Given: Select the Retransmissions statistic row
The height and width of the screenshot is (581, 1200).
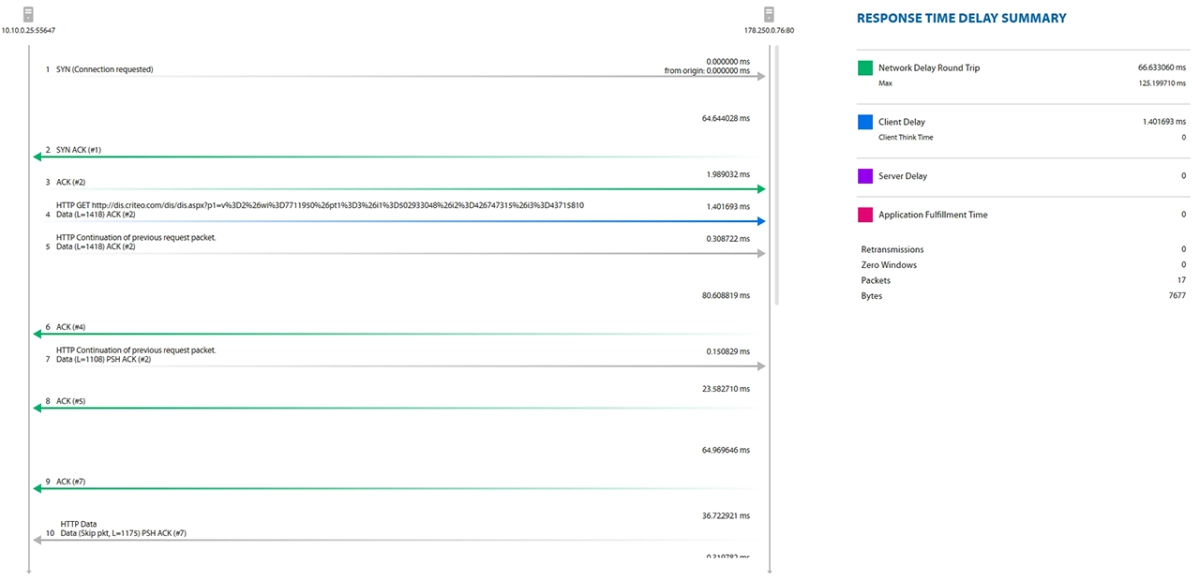Looking at the screenshot, I should coord(1023,249).
